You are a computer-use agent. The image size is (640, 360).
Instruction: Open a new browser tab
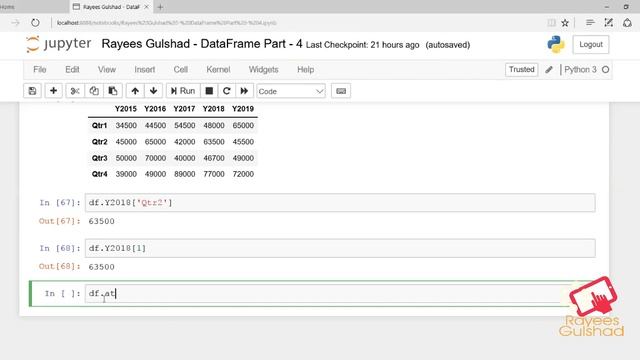160,7
